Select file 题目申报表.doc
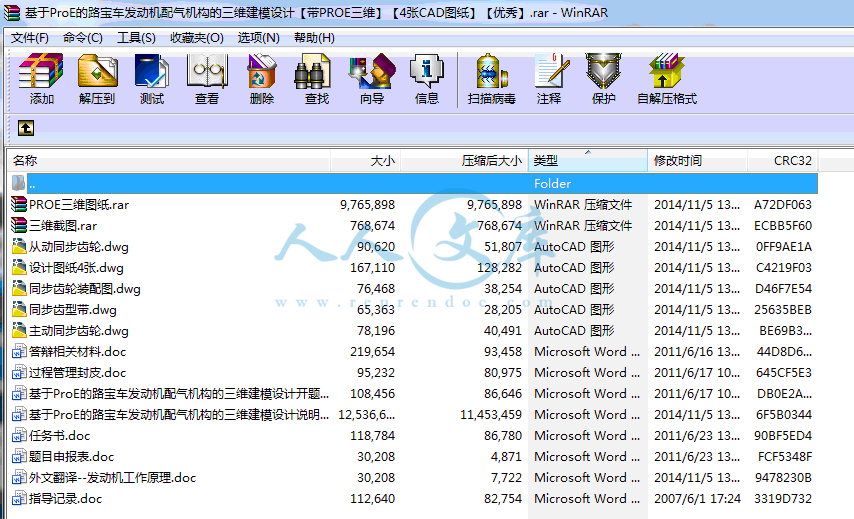The width and height of the screenshot is (854, 519). point(71,456)
